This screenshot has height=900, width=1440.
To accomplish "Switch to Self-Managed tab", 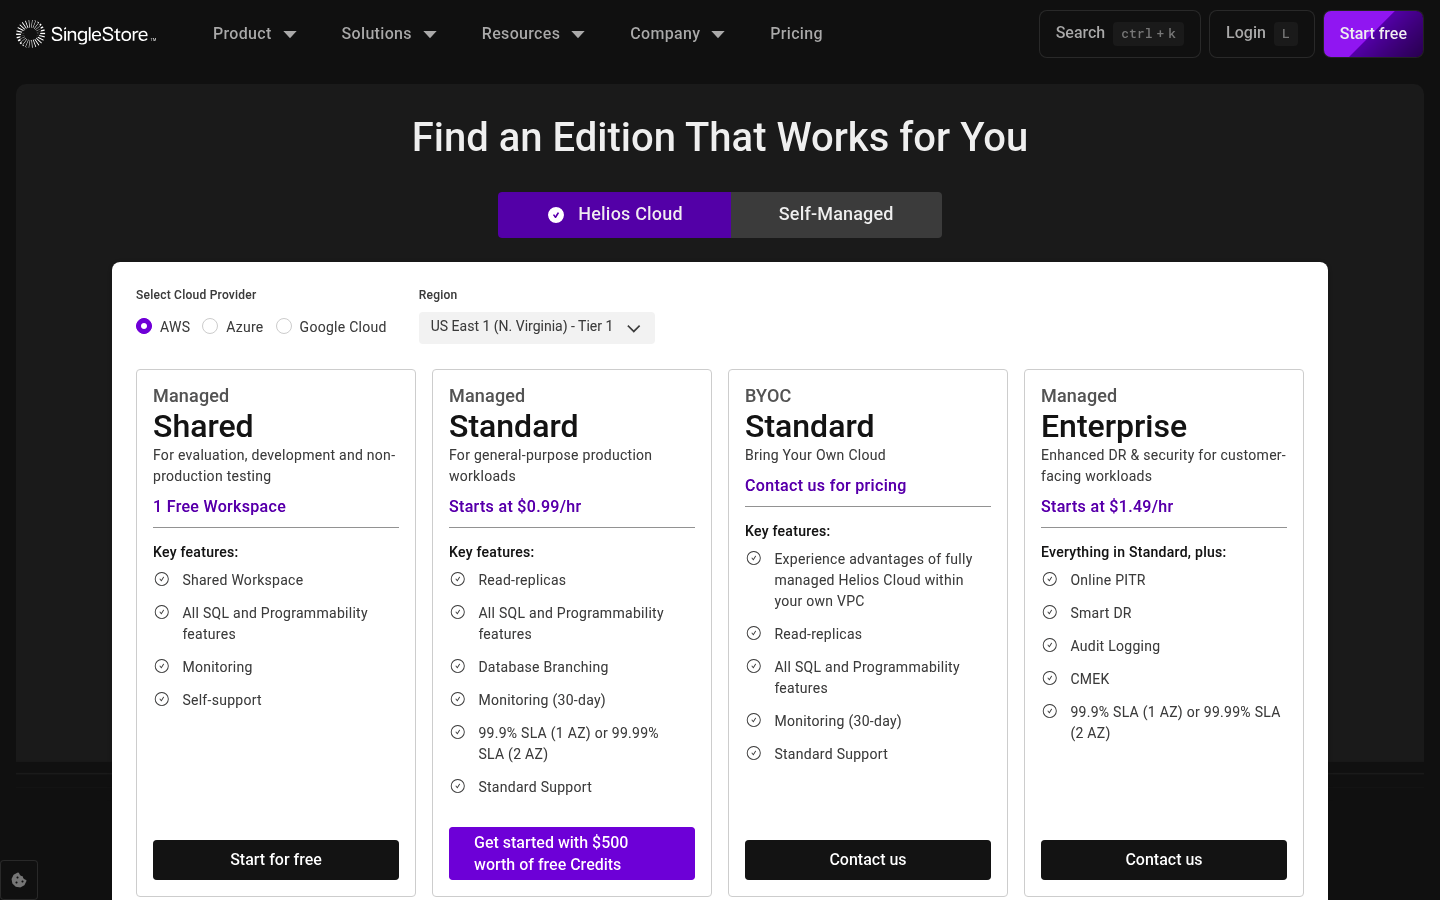I will point(836,215).
